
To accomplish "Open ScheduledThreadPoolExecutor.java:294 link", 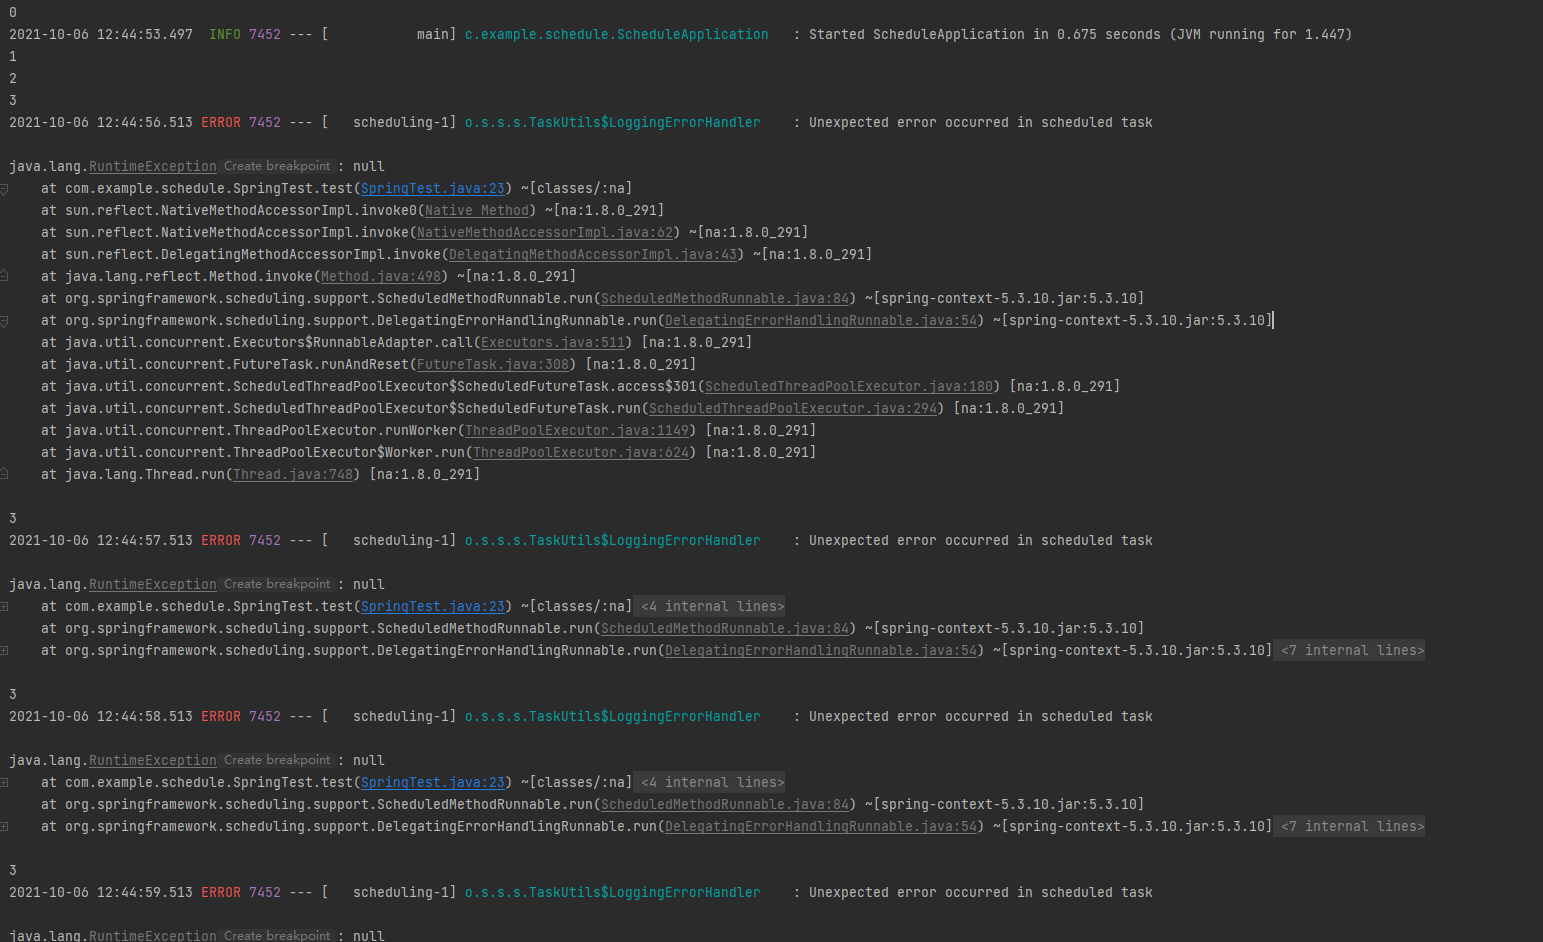I will click(x=793, y=408).
